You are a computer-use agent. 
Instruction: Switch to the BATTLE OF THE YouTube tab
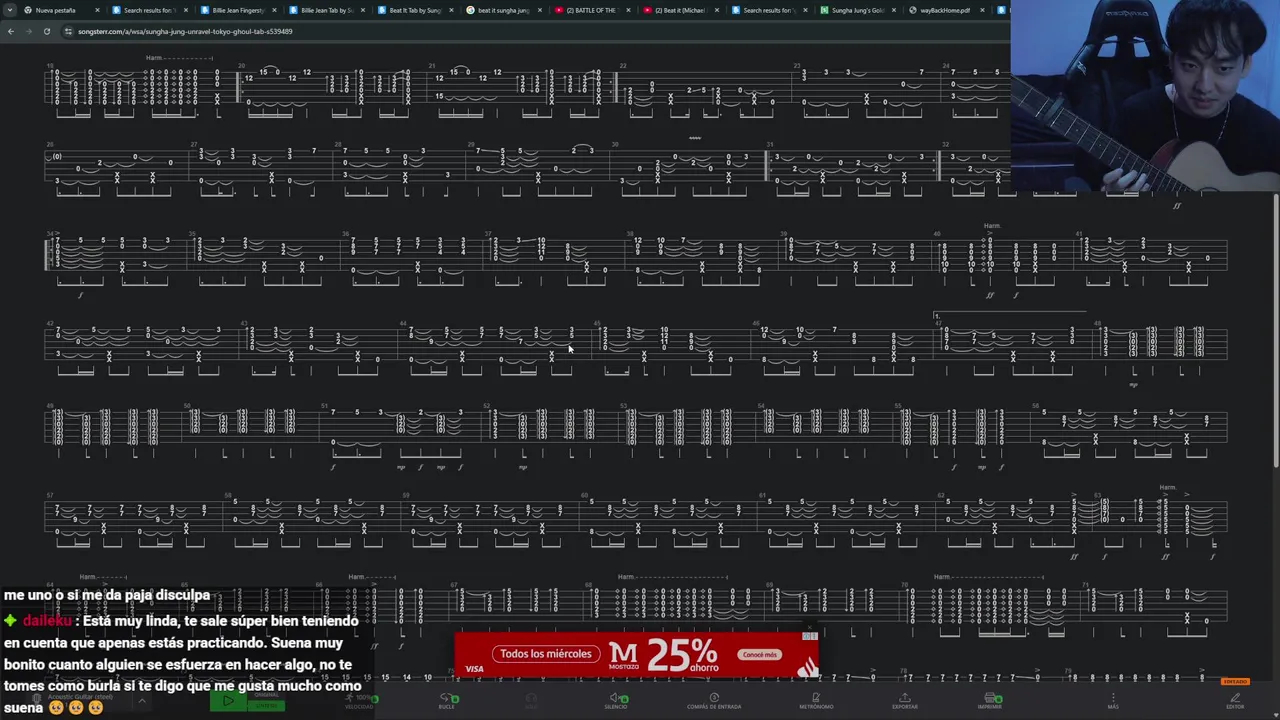click(x=591, y=10)
